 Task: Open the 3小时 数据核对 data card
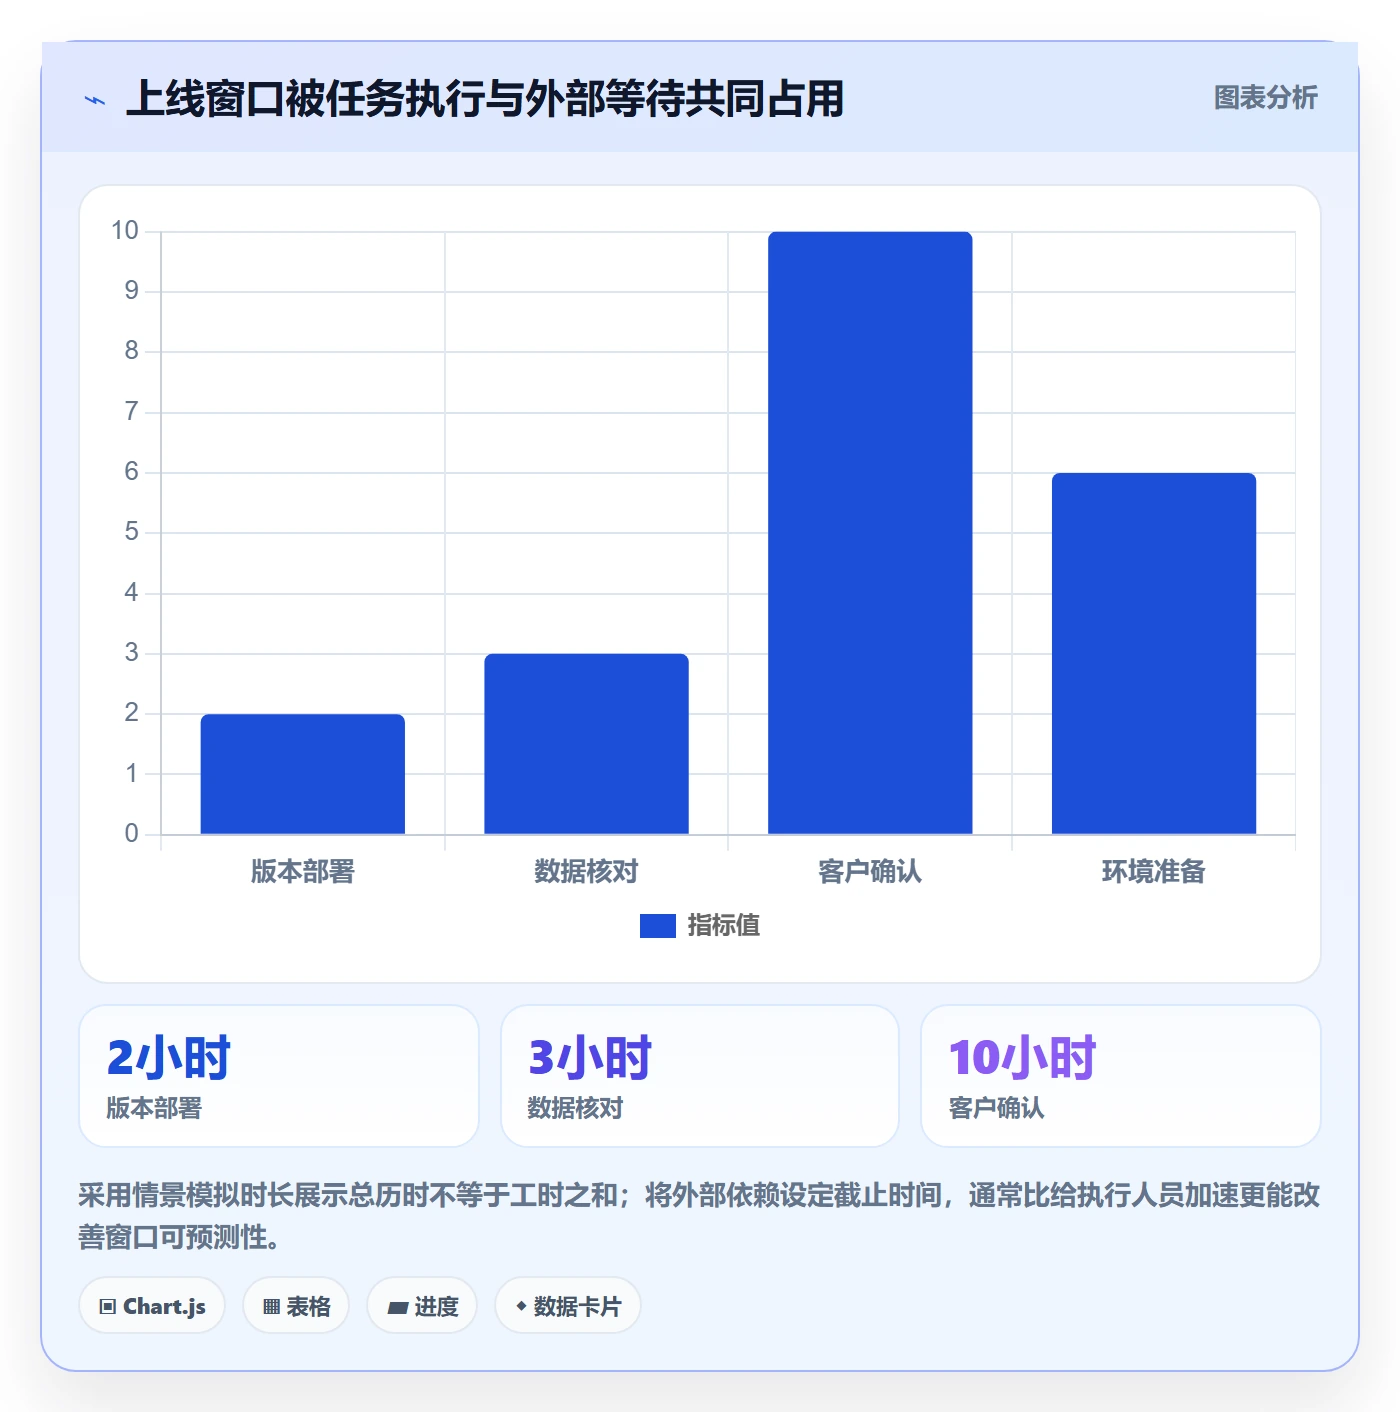[x=700, y=1076]
